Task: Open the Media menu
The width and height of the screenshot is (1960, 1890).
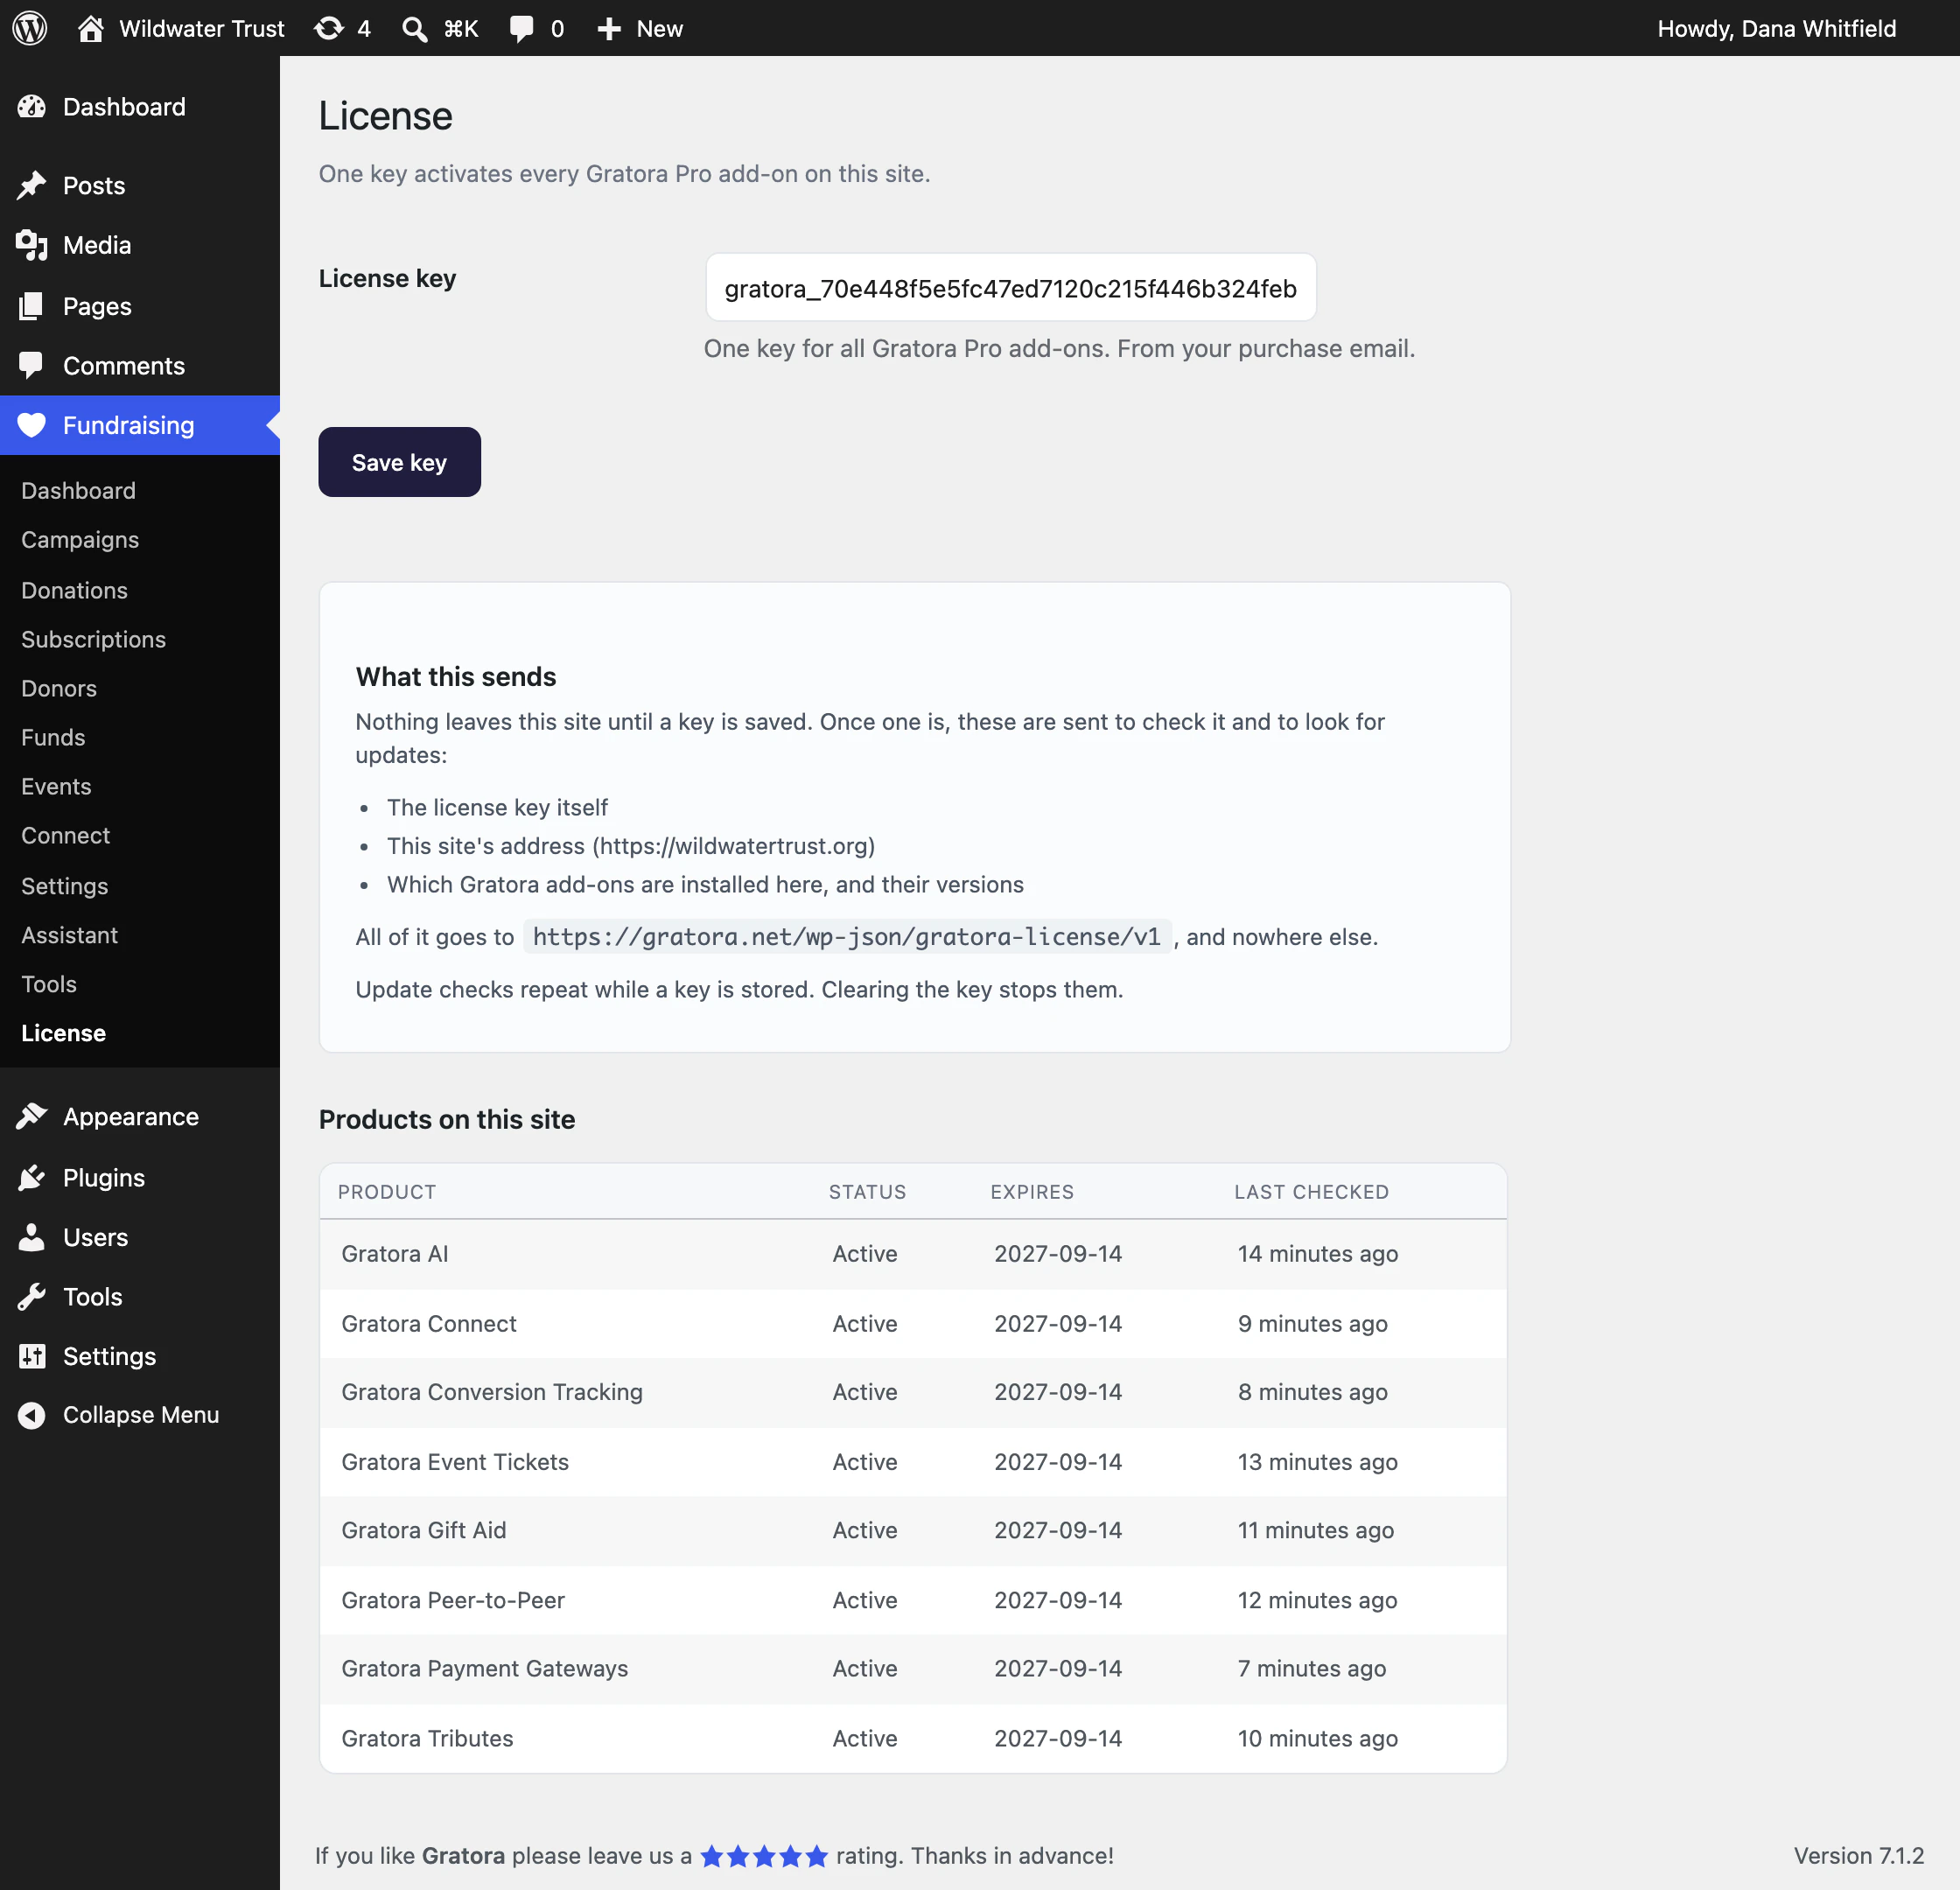Action: [140, 245]
